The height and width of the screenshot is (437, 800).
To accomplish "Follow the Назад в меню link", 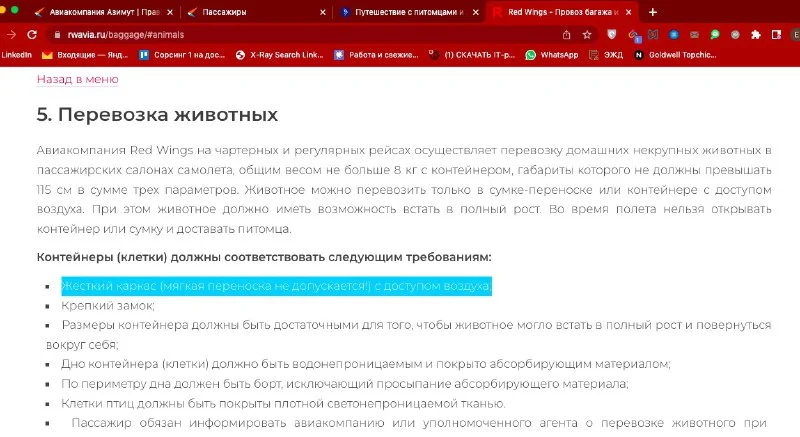I will 78,80.
